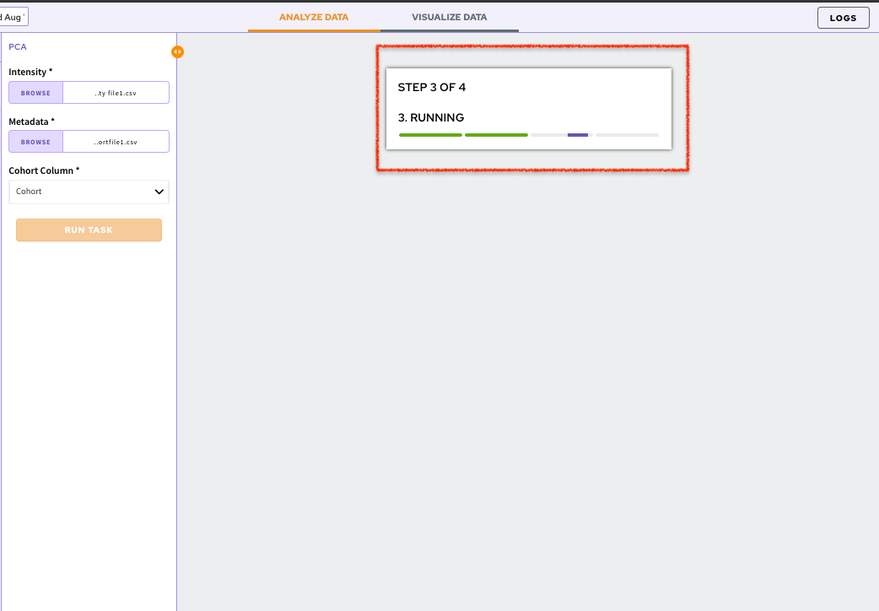Click the 'Intensity *' label

[x=30, y=72]
